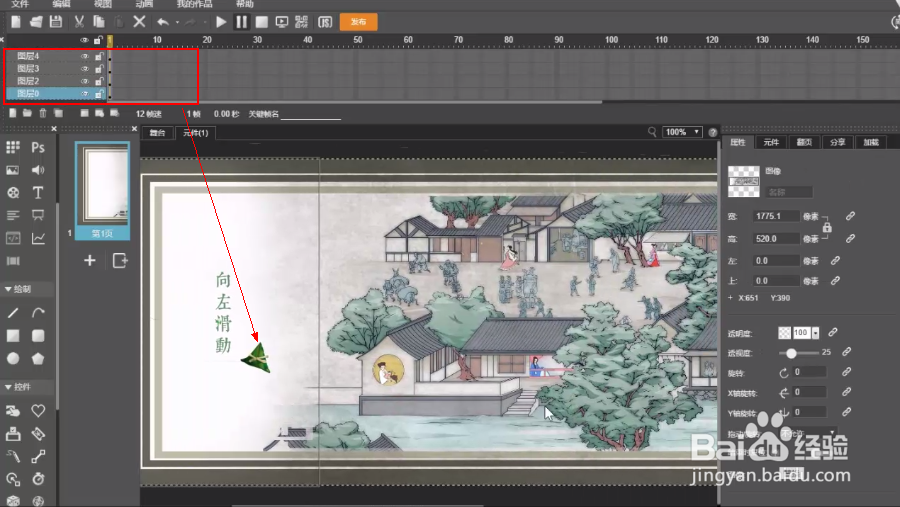Open a project via the folder icon
Screen dimensions: 900x507
36,22
